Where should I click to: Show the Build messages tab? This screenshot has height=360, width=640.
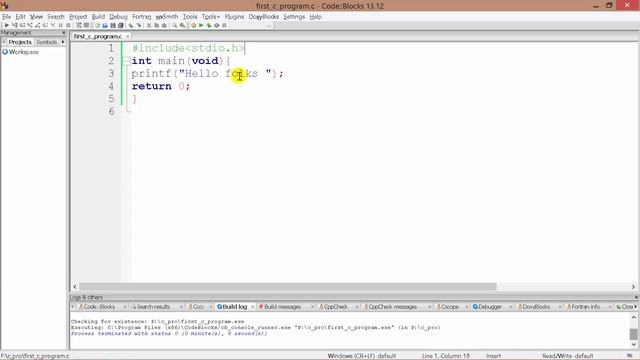point(282,307)
